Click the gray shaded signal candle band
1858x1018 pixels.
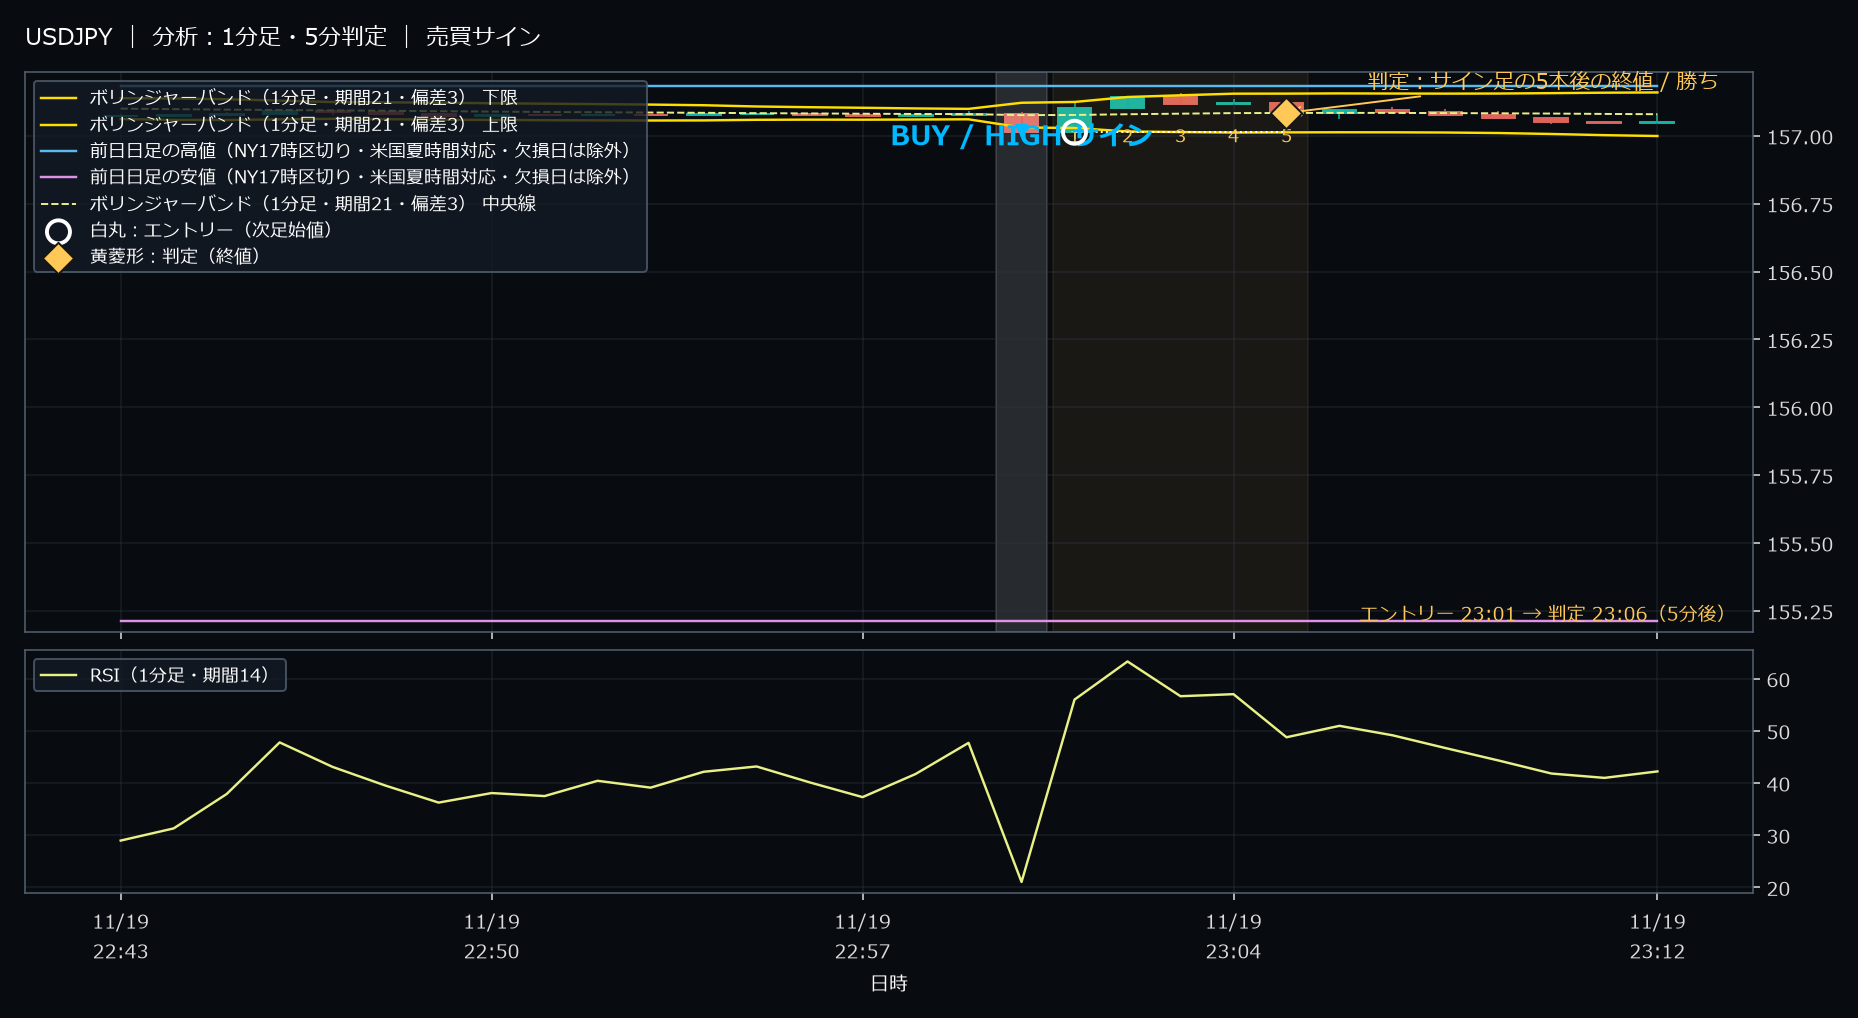[1021, 351]
